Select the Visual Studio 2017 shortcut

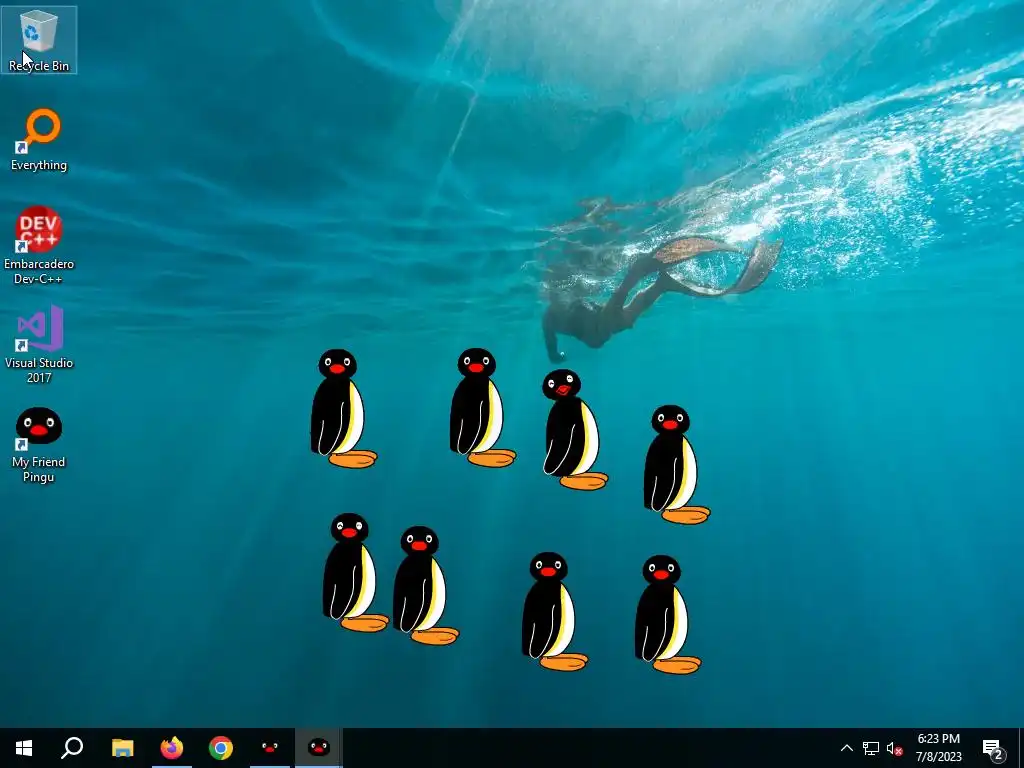[39, 344]
